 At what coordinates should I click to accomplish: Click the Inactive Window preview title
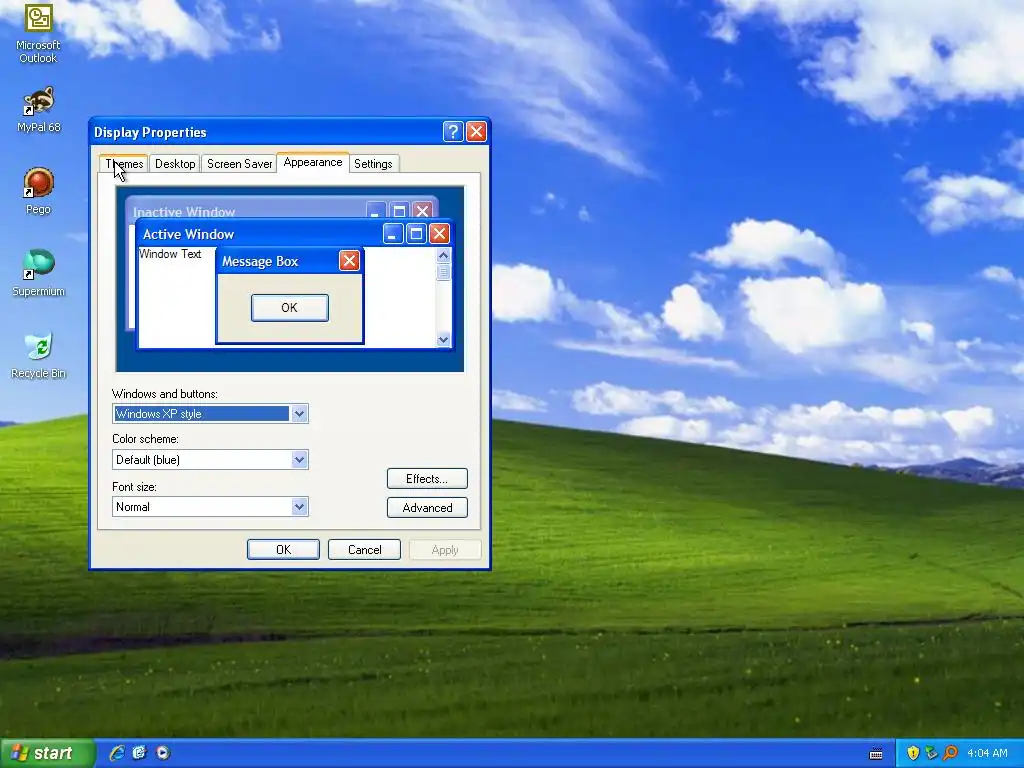coord(184,212)
